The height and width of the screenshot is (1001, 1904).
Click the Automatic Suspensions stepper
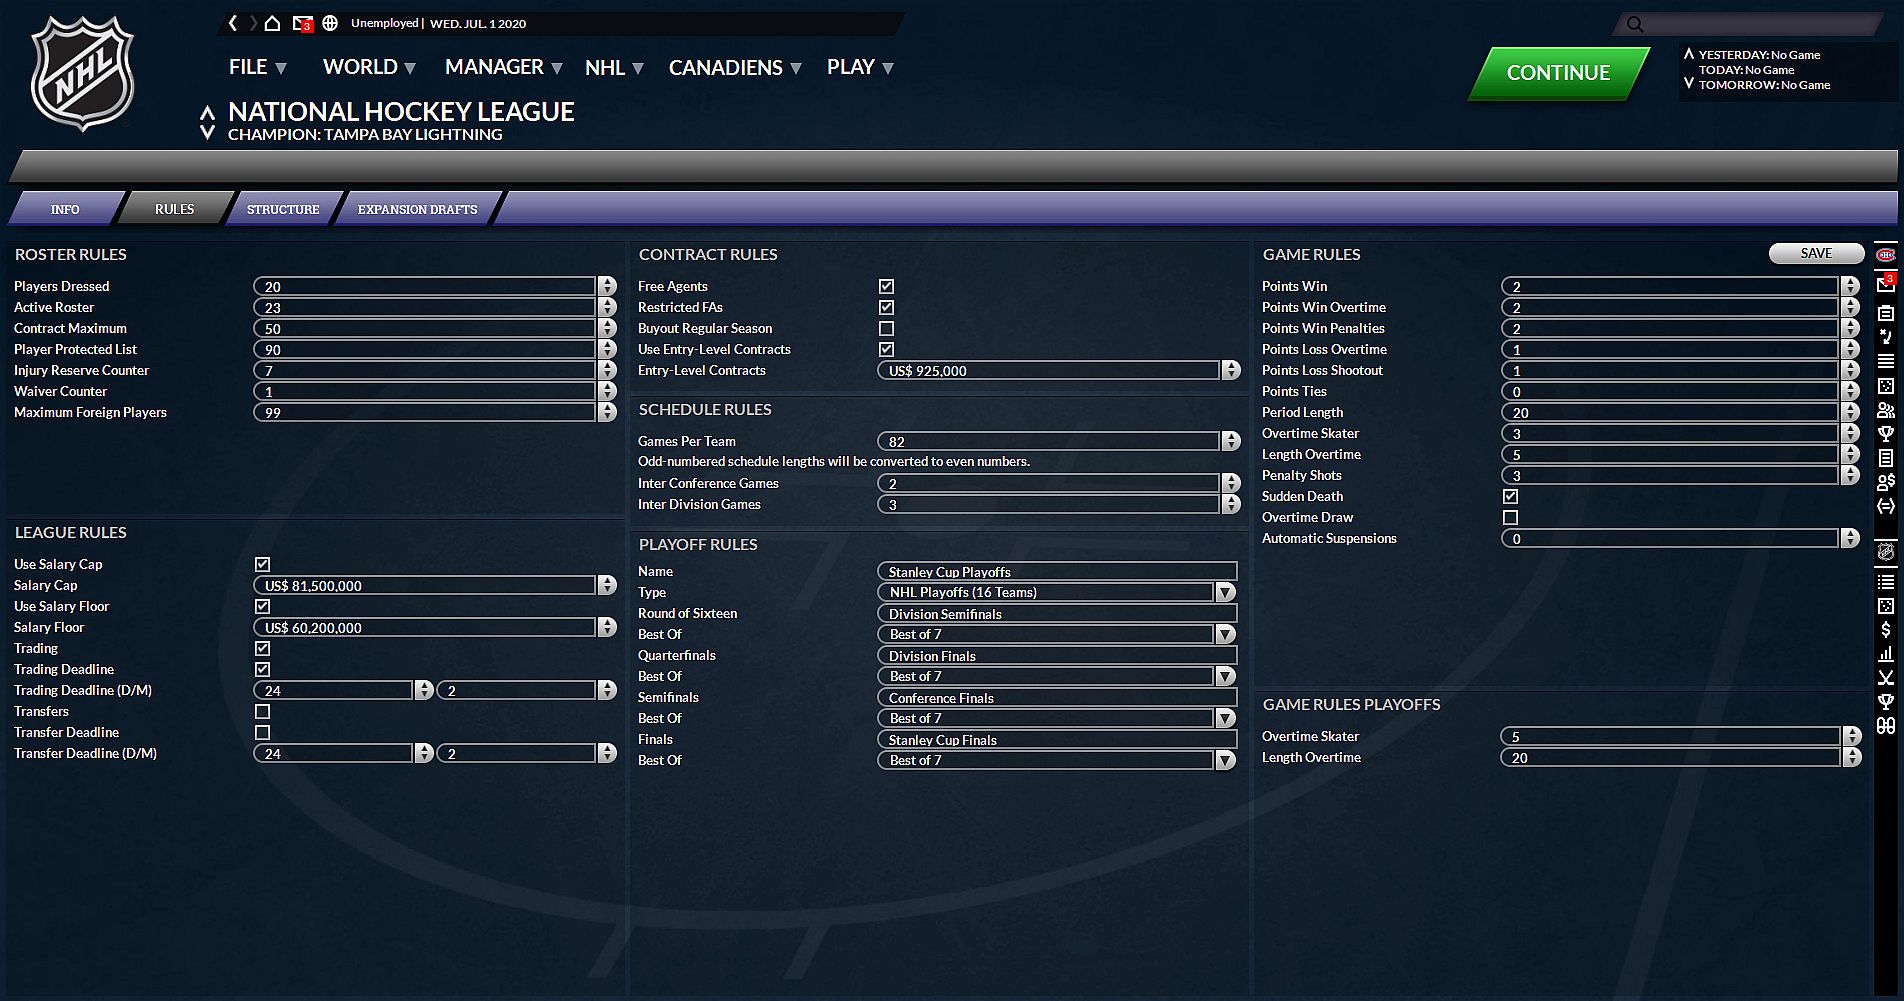pos(1851,538)
